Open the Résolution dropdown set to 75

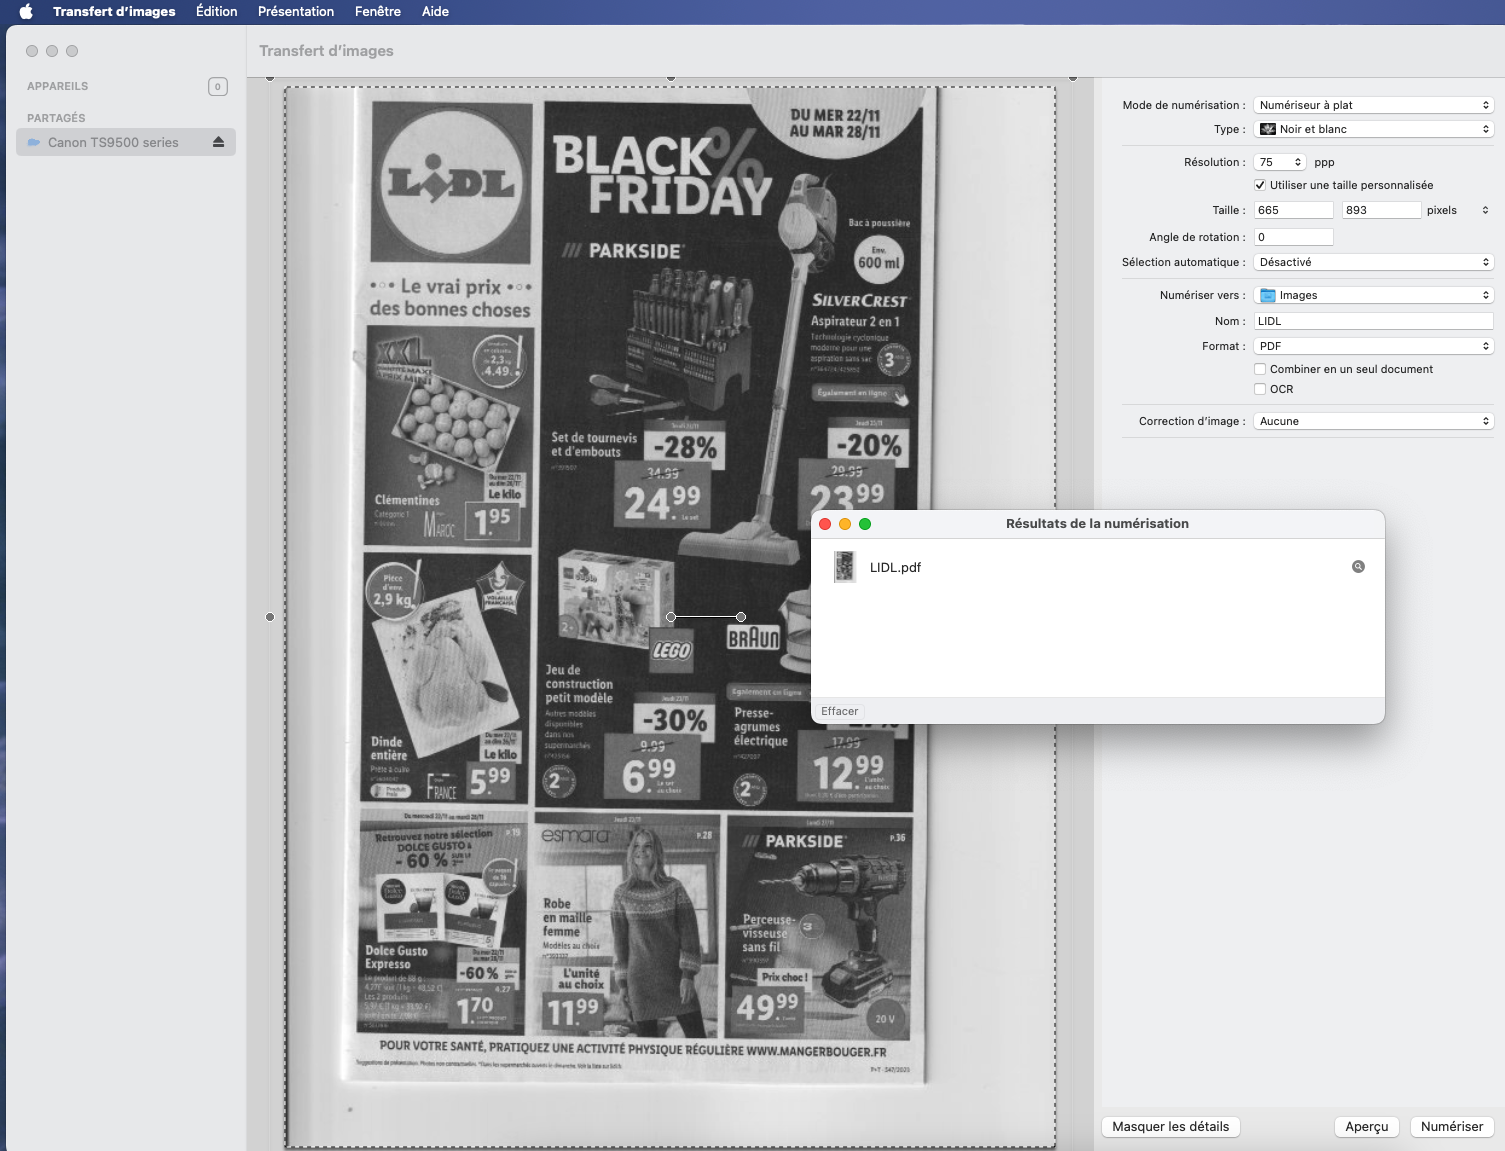pyautogui.click(x=1280, y=162)
